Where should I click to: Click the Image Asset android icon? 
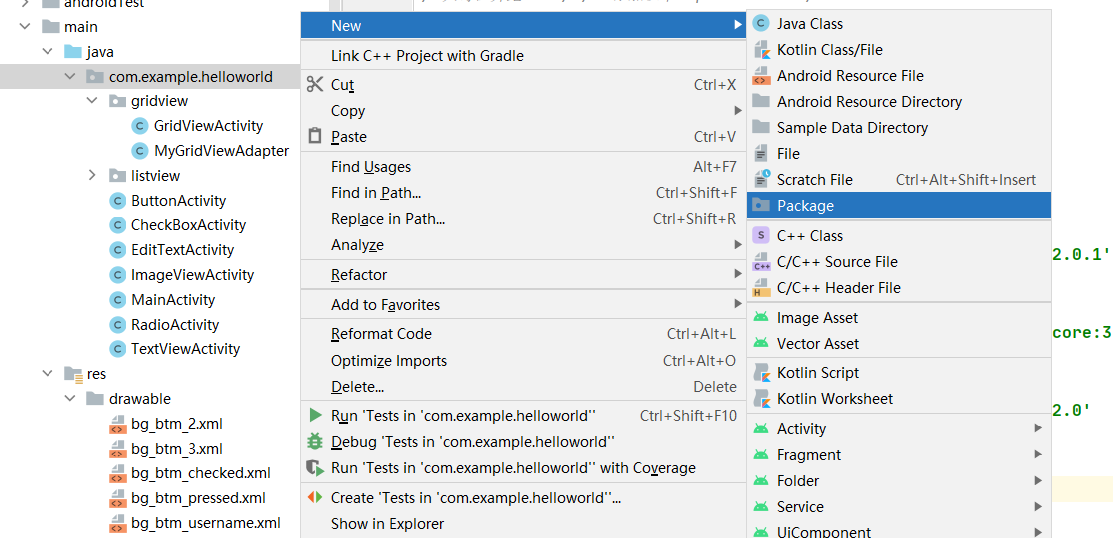pos(761,318)
